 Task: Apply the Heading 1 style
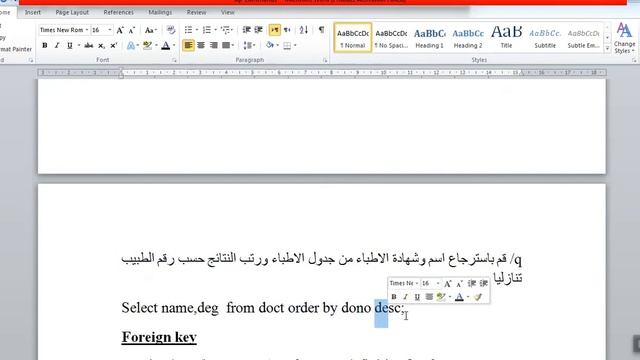click(x=429, y=38)
